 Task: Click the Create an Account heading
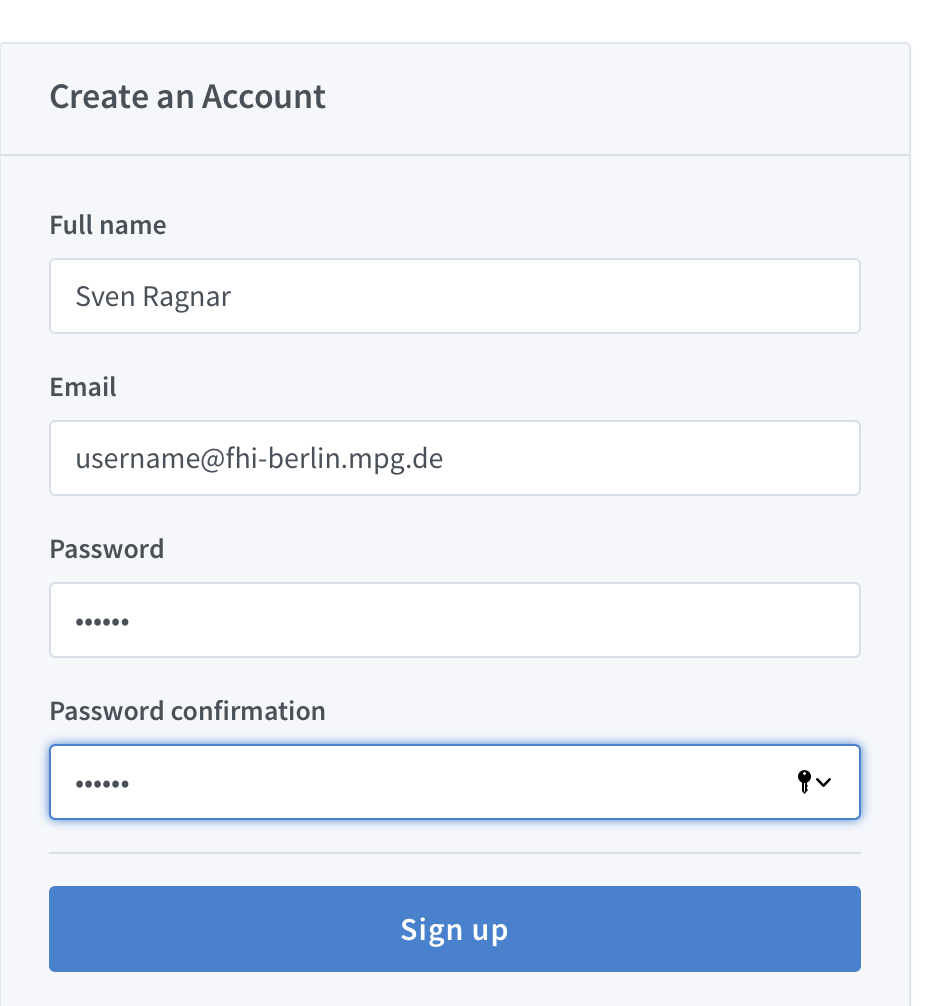coord(187,97)
